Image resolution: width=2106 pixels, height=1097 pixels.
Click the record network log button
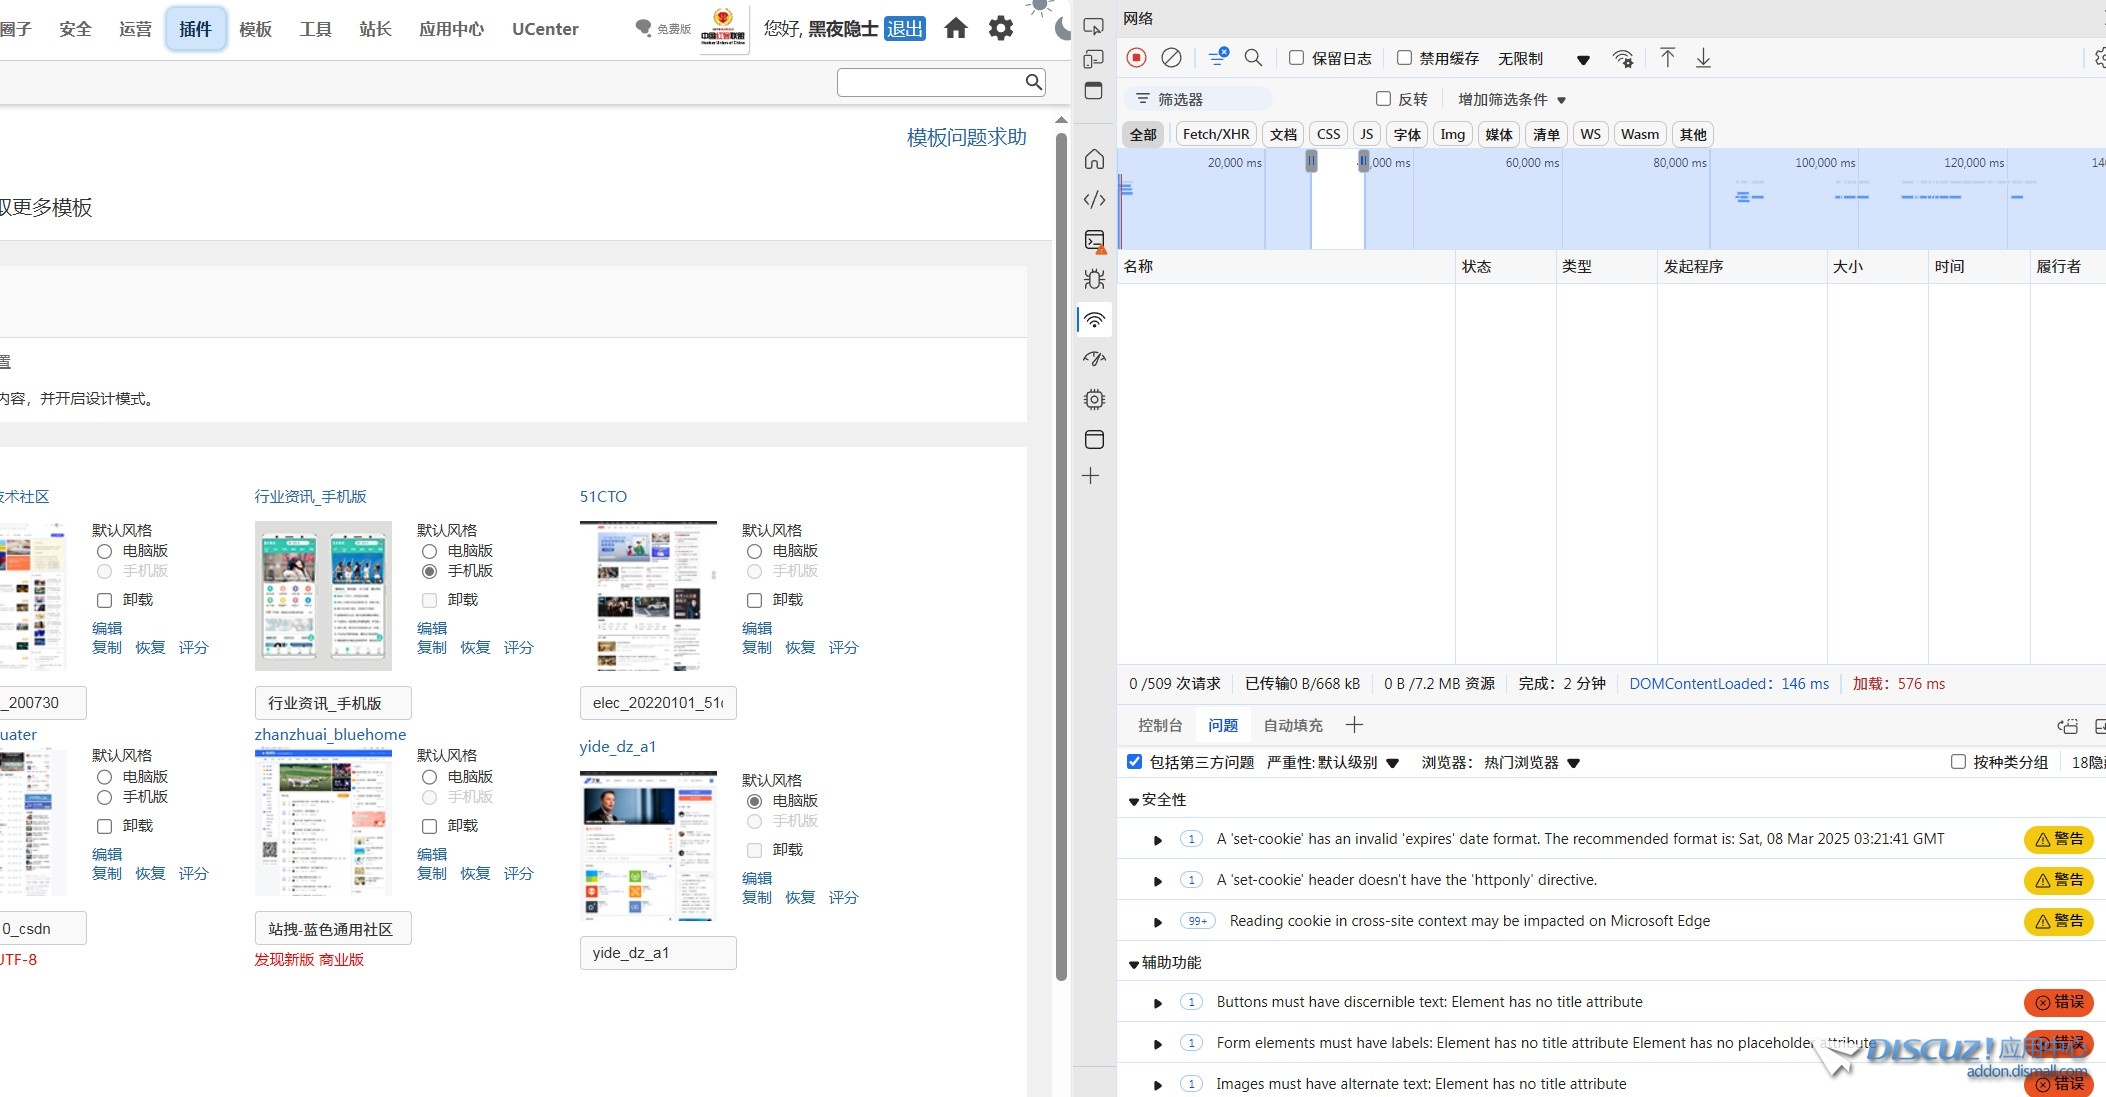click(1136, 58)
